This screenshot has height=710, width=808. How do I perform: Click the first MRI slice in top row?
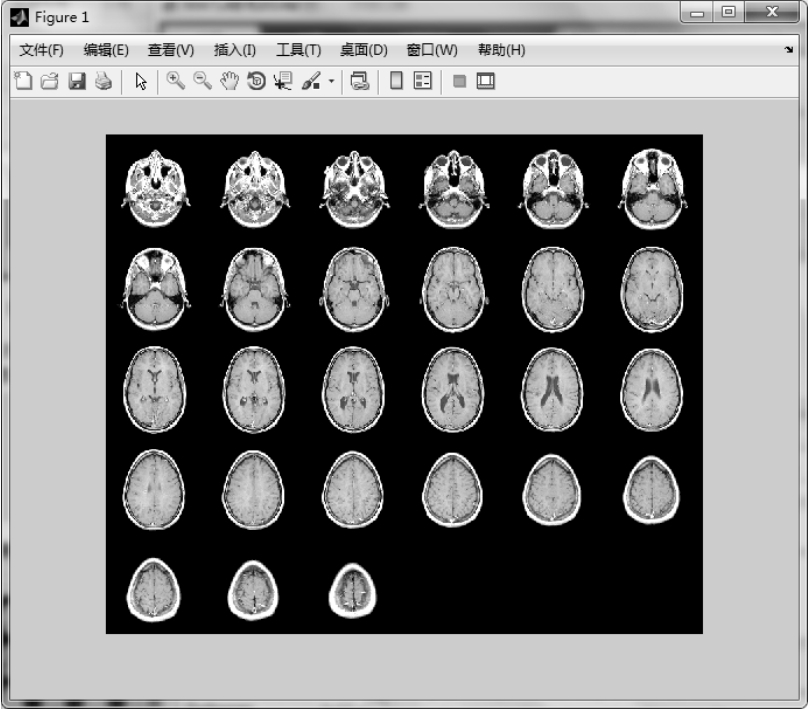[156, 189]
